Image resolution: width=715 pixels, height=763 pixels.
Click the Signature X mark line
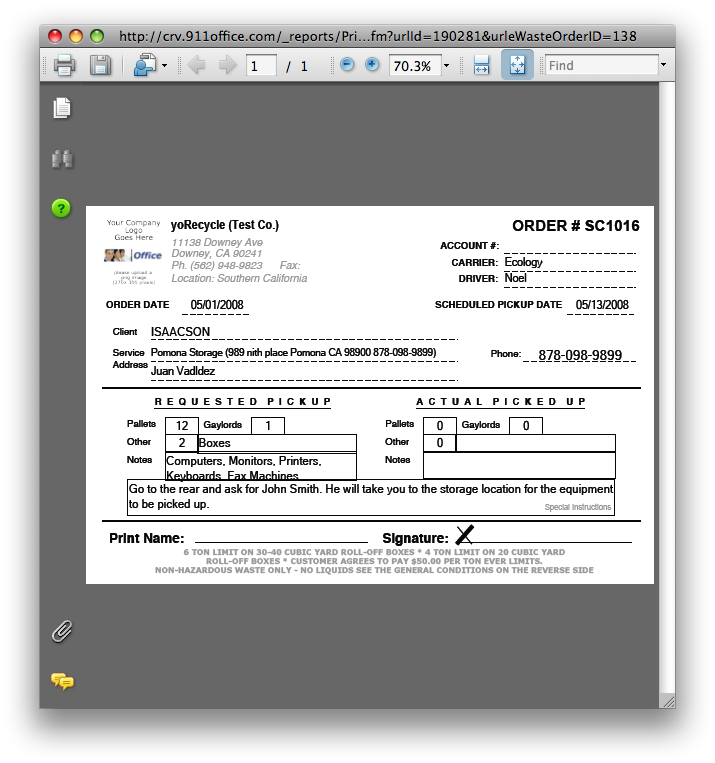[x=543, y=535]
